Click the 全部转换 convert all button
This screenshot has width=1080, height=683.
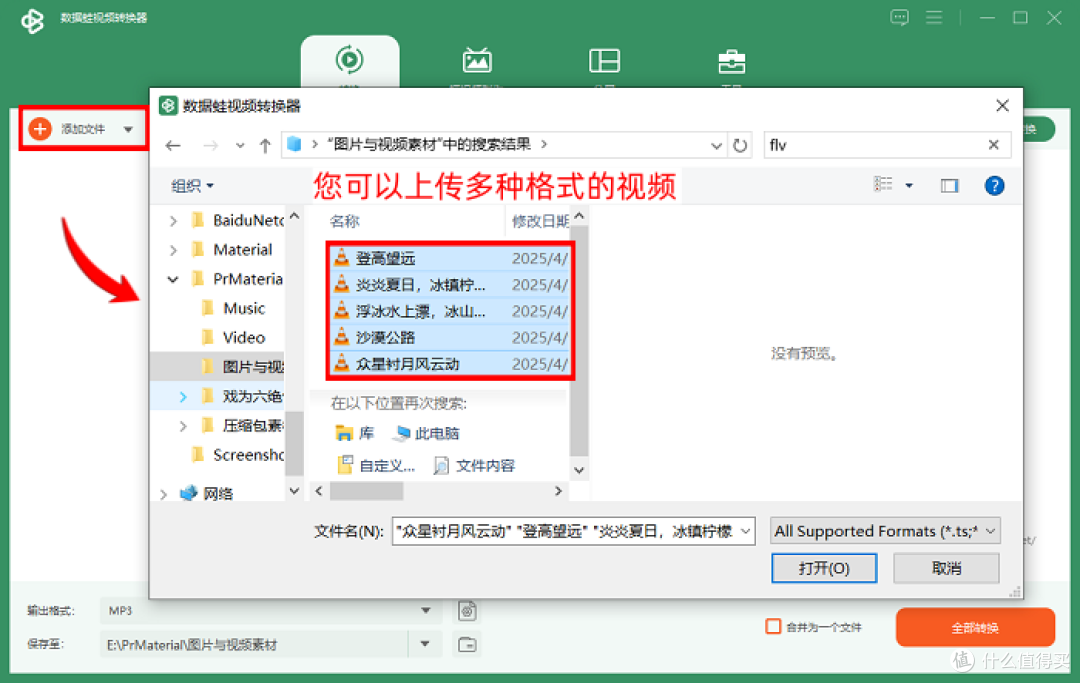pos(975,627)
